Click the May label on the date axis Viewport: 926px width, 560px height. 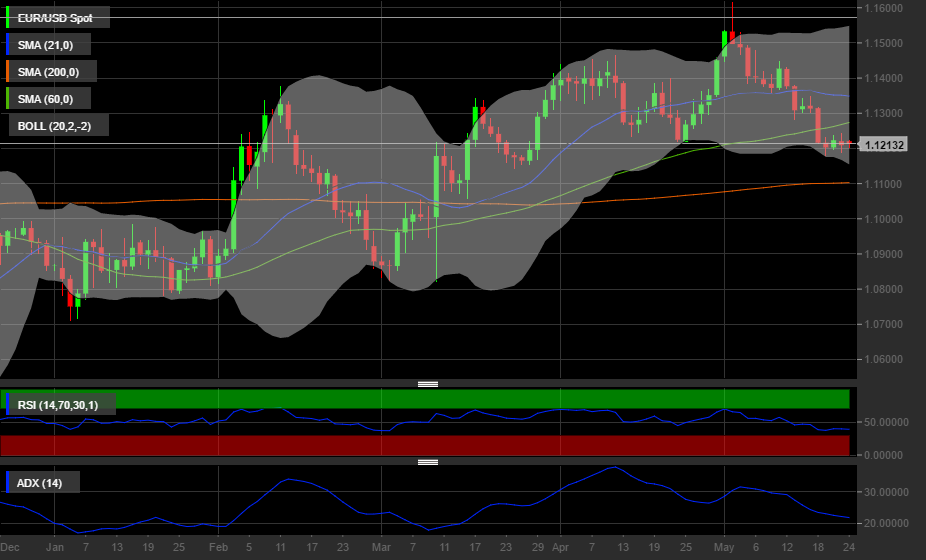click(724, 548)
